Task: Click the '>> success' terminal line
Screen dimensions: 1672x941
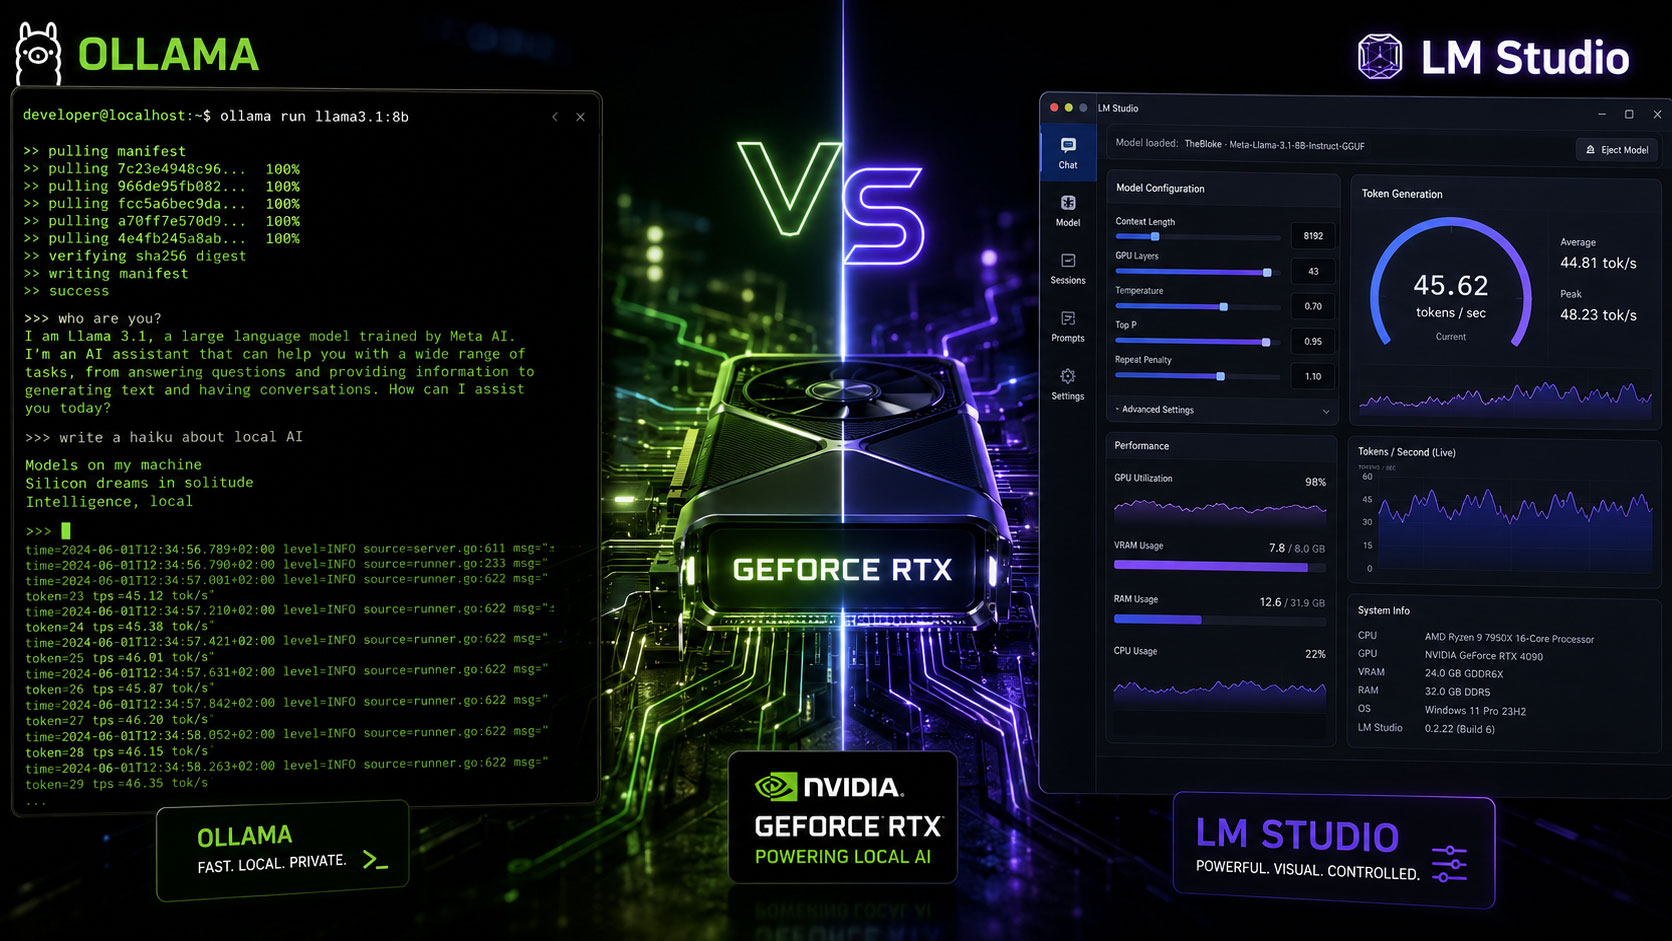Action: click(x=66, y=291)
